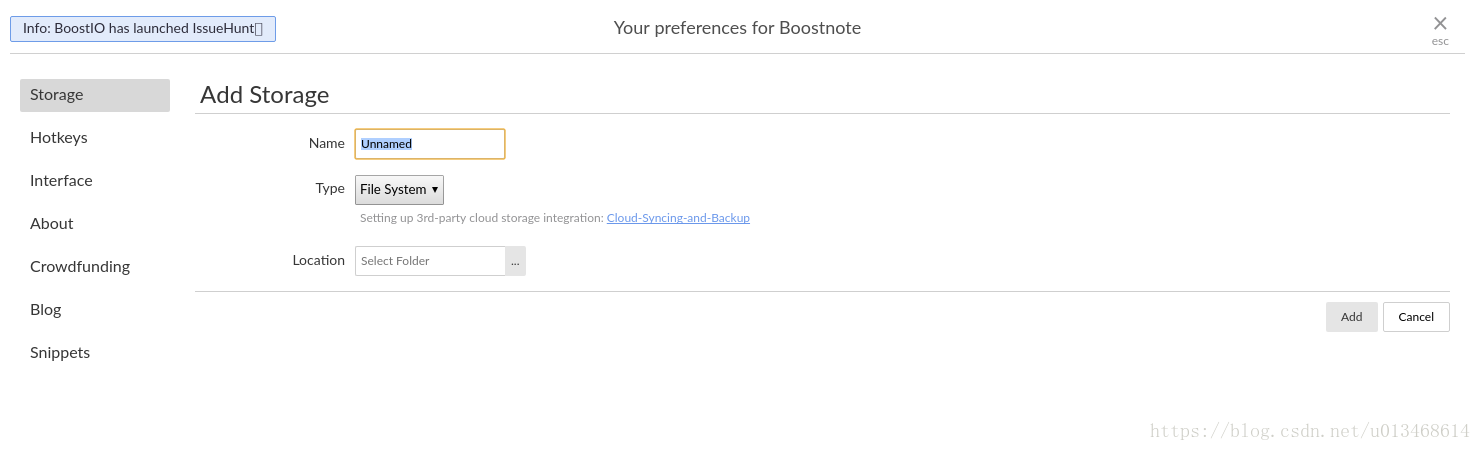Go to the Interface settings tab
Screen dimensions: 1481x451
coord(61,181)
